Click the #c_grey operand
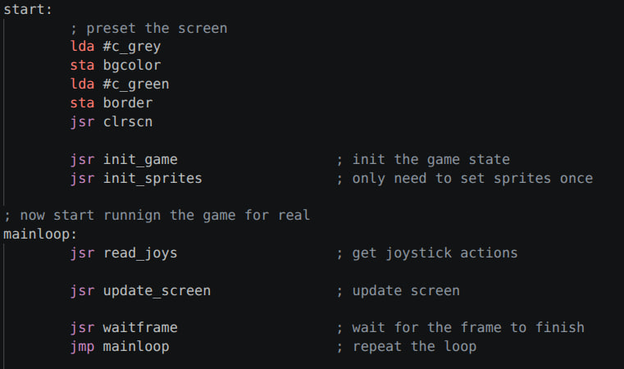This screenshot has height=369, width=624. click(132, 47)
